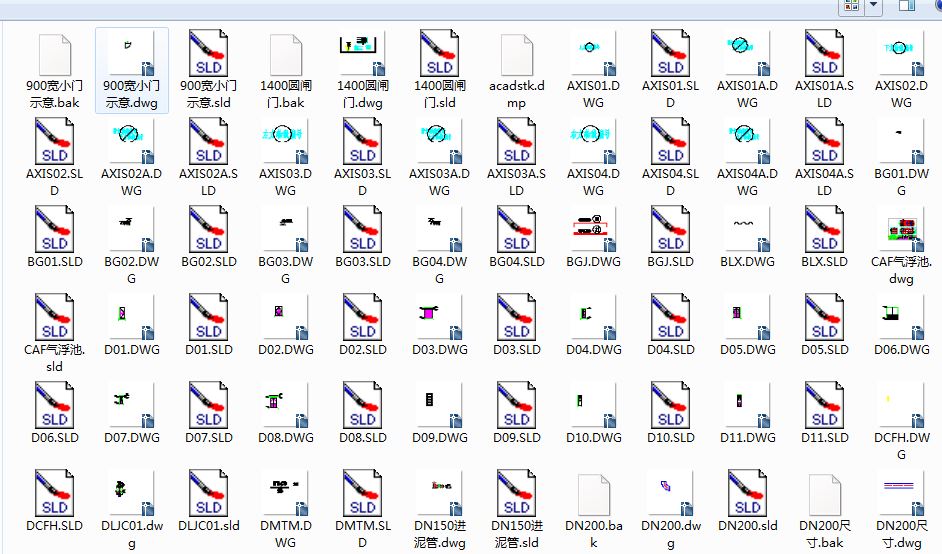Select the DN200尺寸.bak file
942x554 pixels.
[824, 494]
